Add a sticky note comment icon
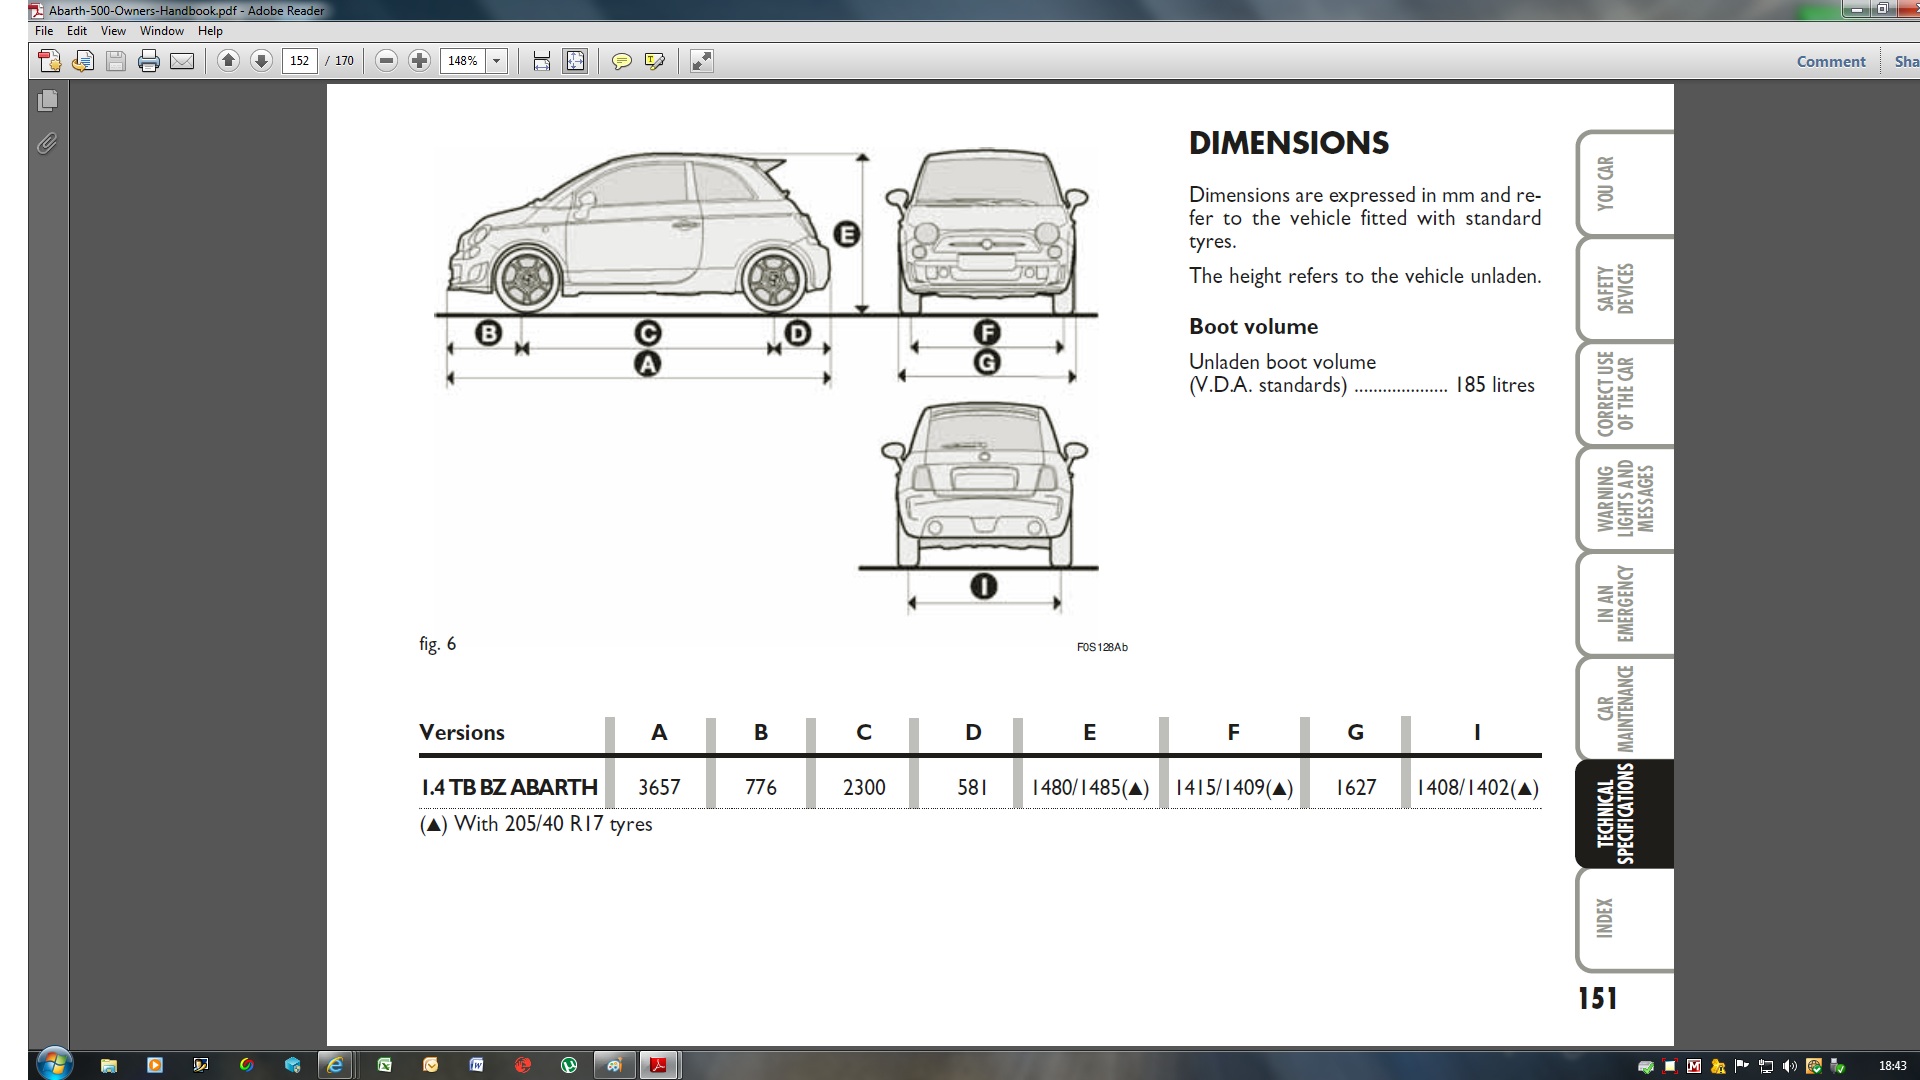 point(621,61)
